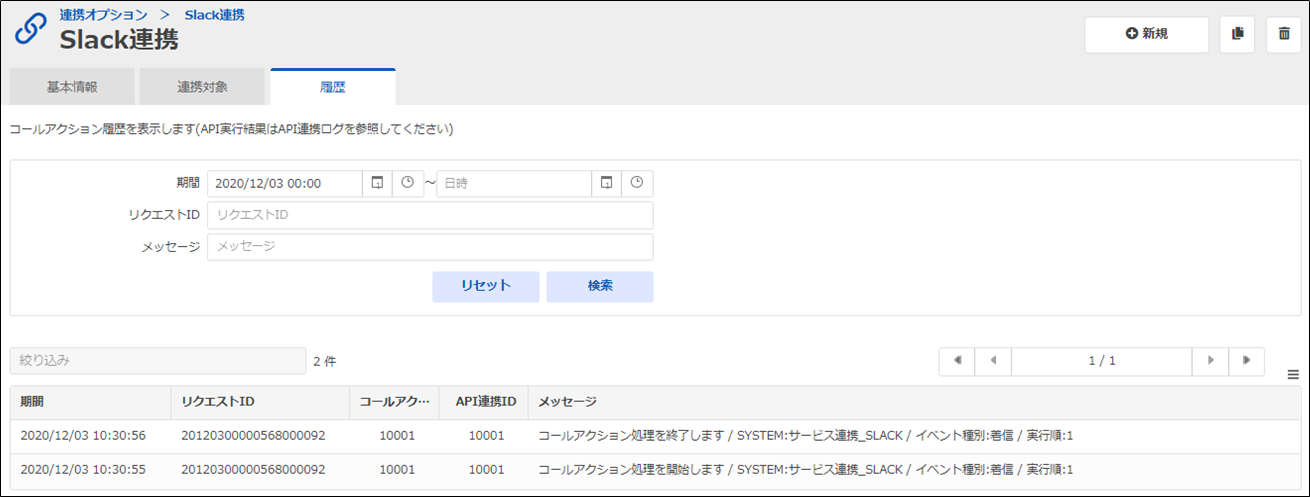Sort by the メッセージ column header
Screen dimensions: 1310x497
[x=914, y=402]
